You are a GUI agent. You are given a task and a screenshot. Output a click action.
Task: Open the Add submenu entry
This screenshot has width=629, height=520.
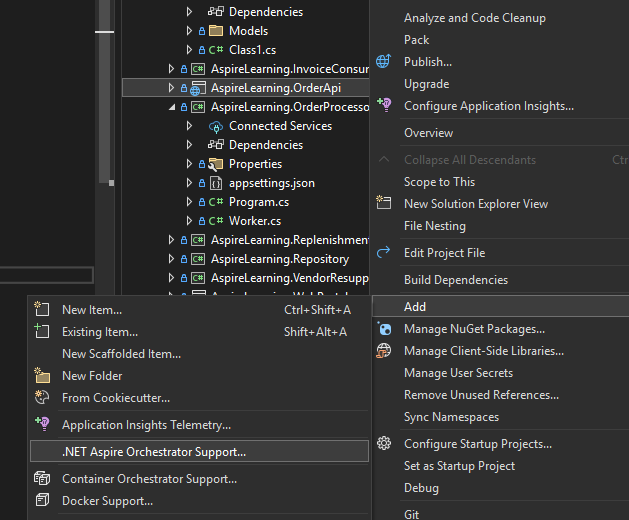click(x=501, y=307)
